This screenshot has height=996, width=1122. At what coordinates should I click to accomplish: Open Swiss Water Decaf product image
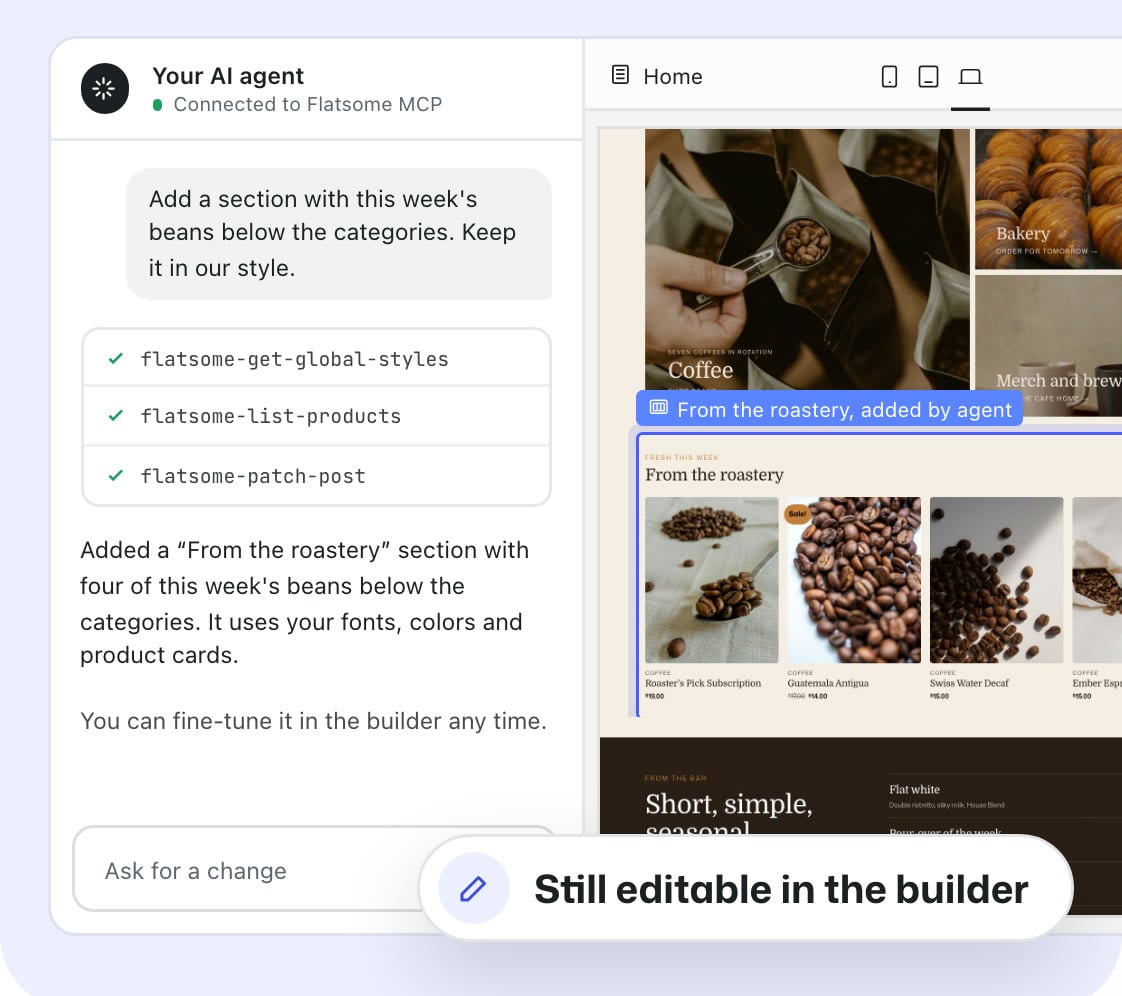pyautogui.click(x=996, y=580)
